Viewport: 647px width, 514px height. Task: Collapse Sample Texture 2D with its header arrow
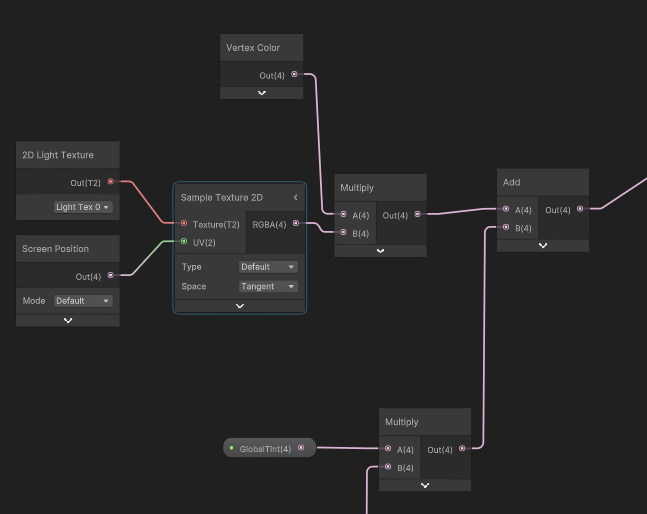pos(295,197)
